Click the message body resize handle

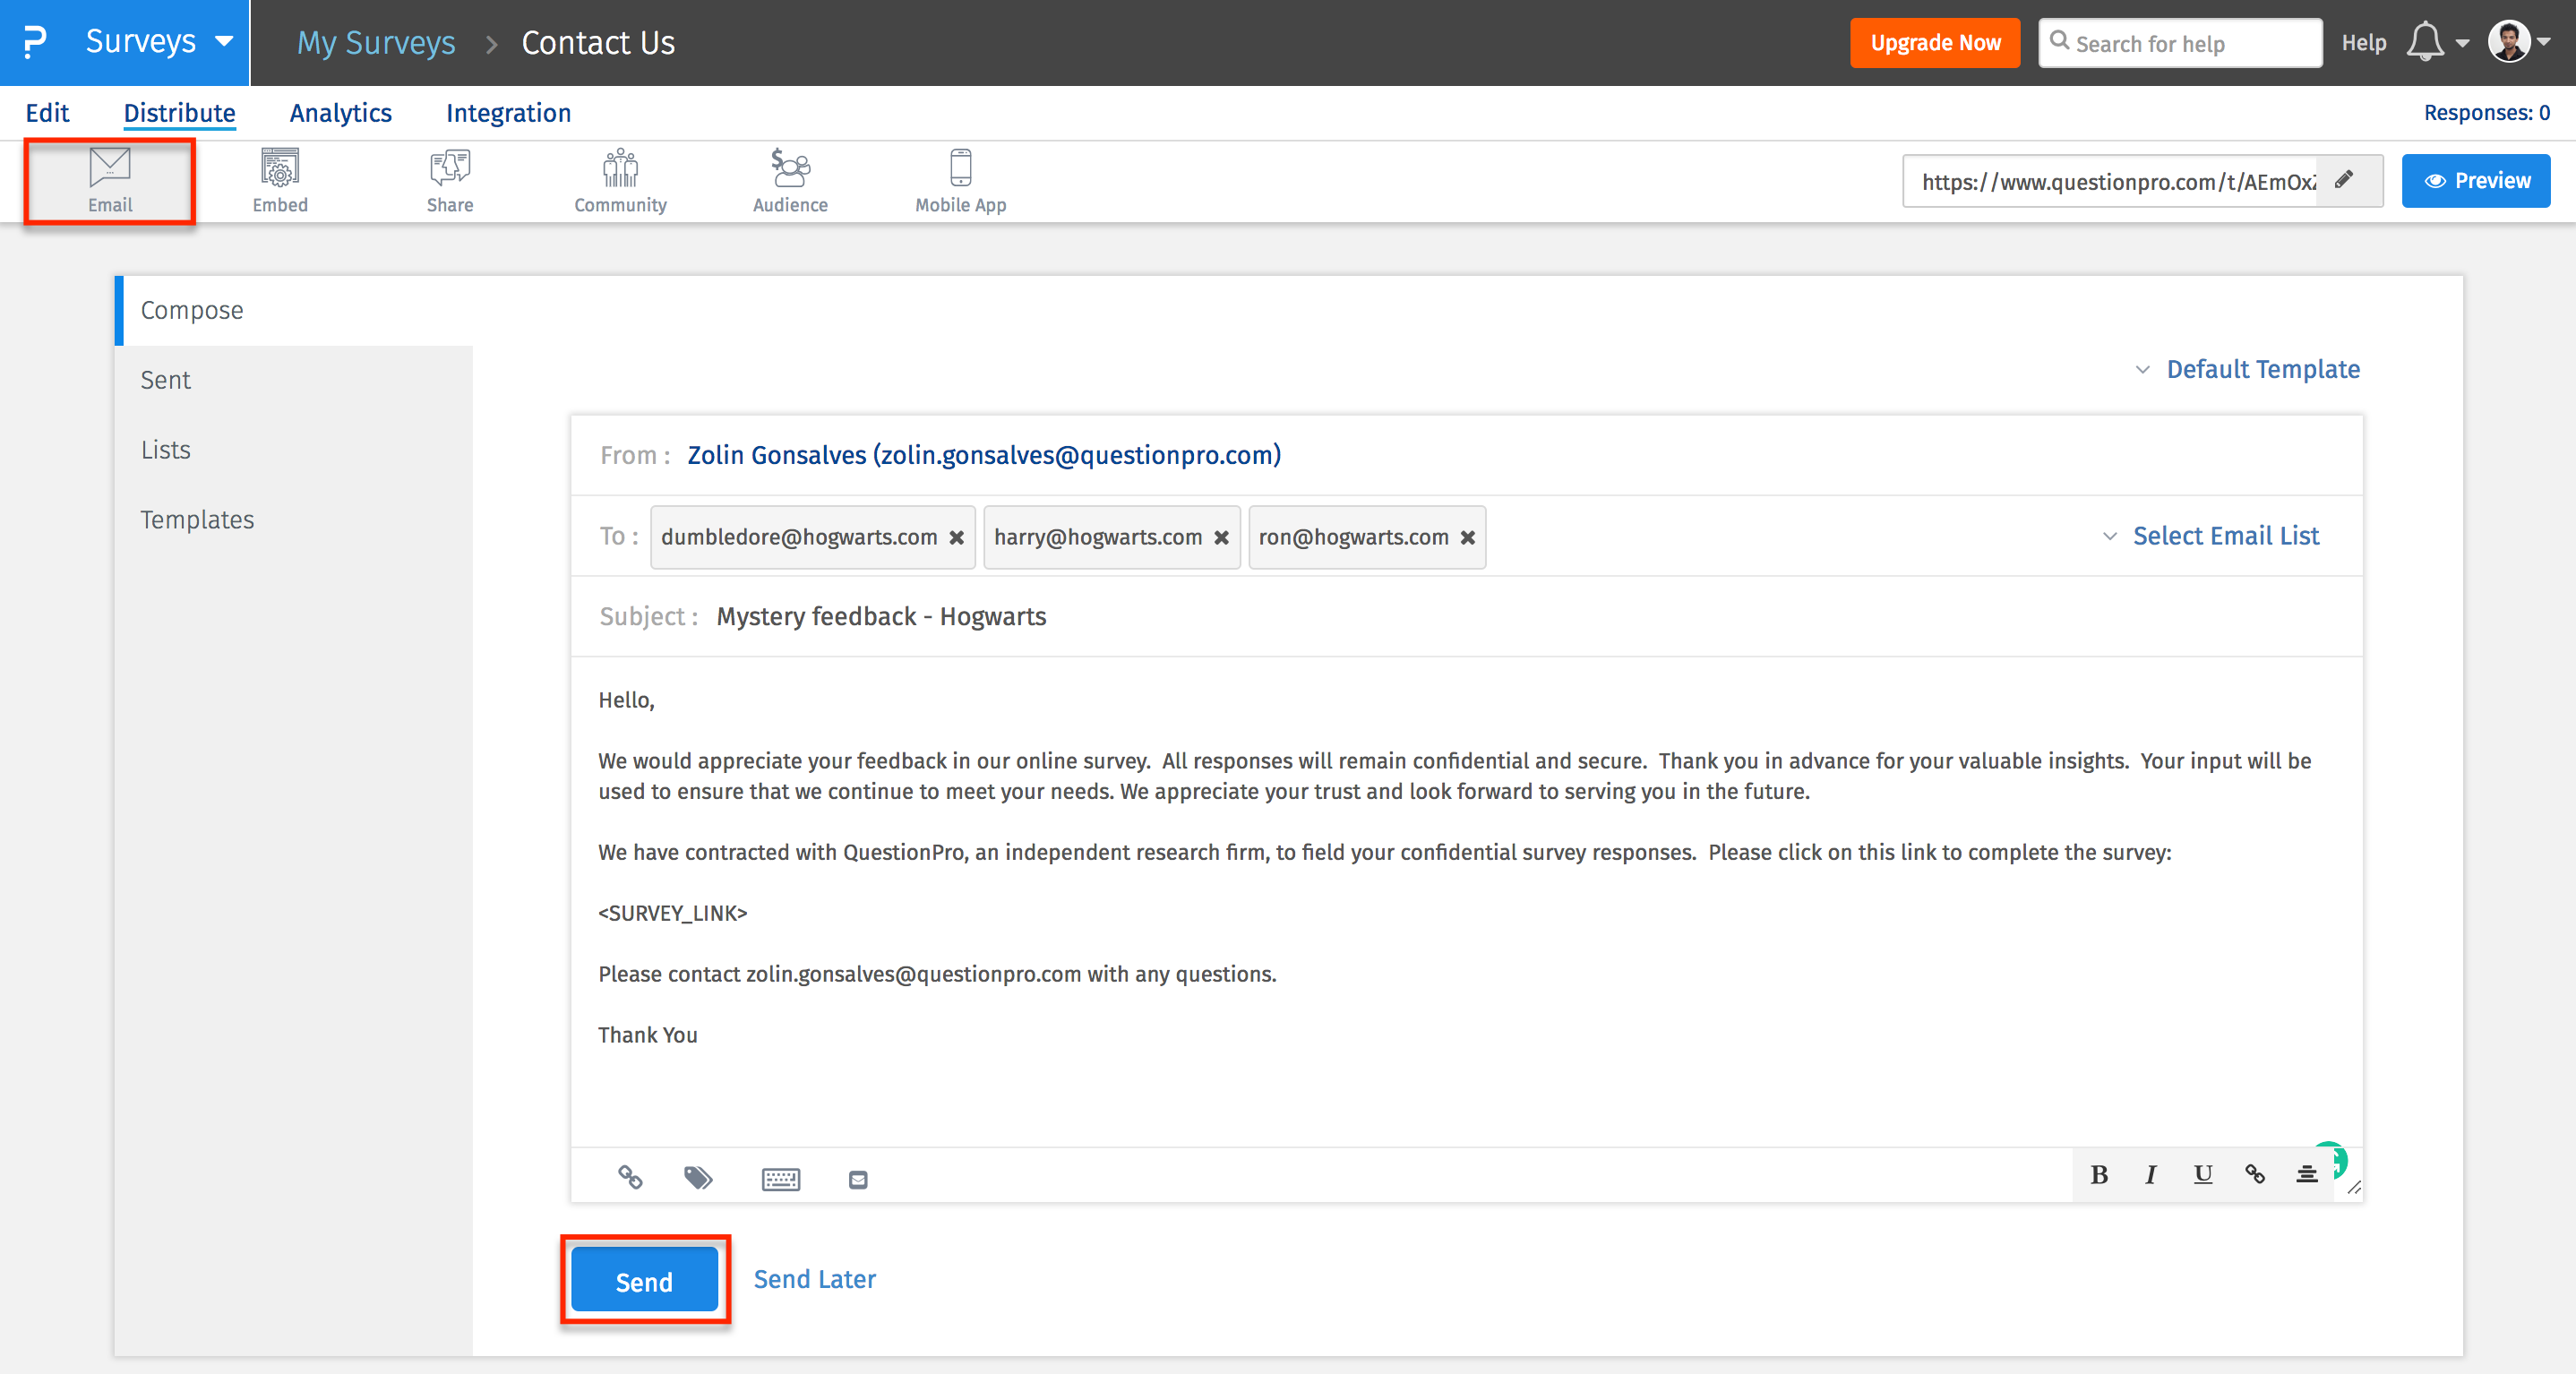click(x=2354, y=1188)
